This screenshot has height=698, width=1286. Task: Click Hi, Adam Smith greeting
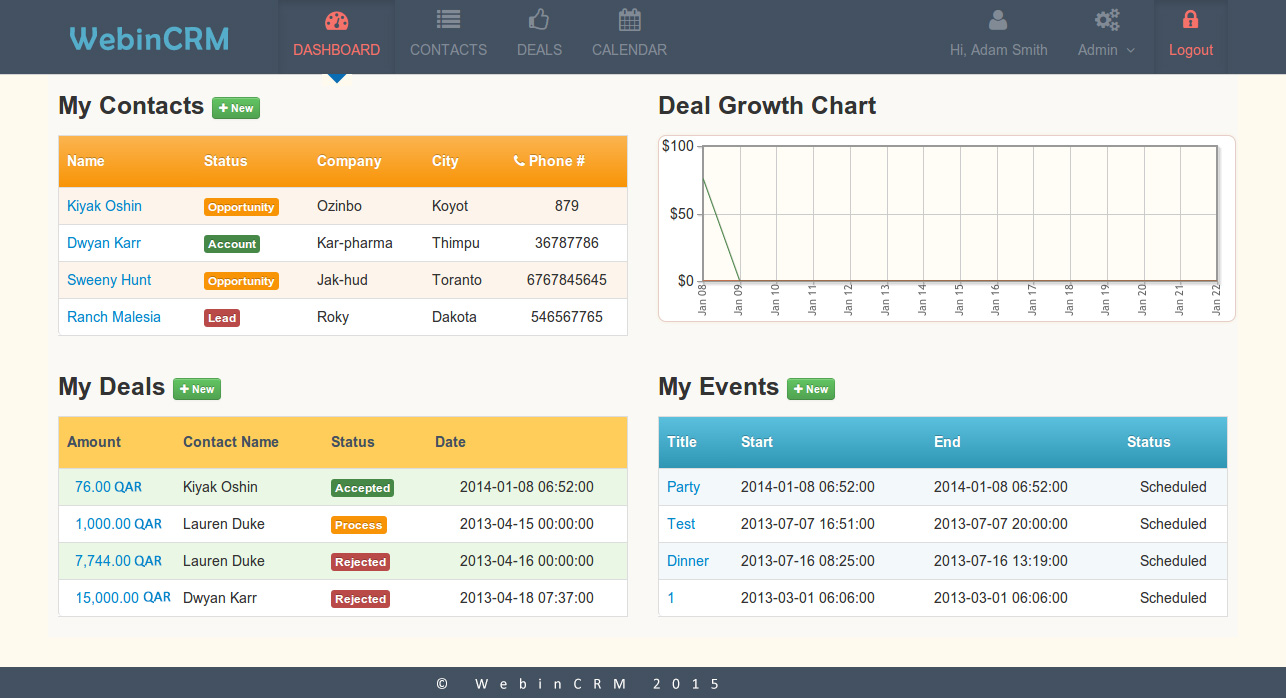pos(999,50)
